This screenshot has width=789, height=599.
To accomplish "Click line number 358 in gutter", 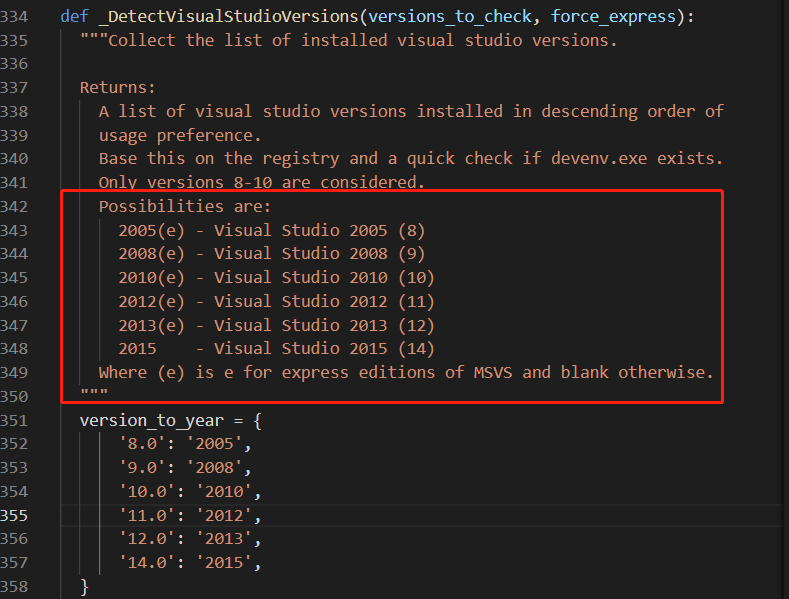I will pyautogui.click(x=14, y=586).
